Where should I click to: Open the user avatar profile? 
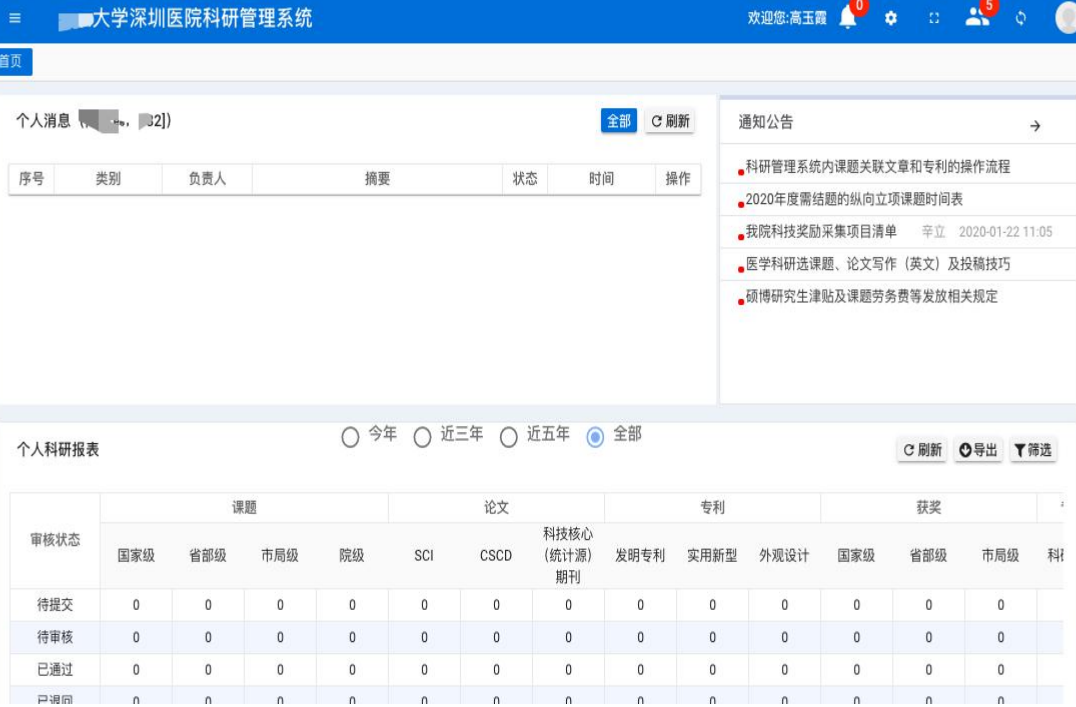(x=1066, y=19)
